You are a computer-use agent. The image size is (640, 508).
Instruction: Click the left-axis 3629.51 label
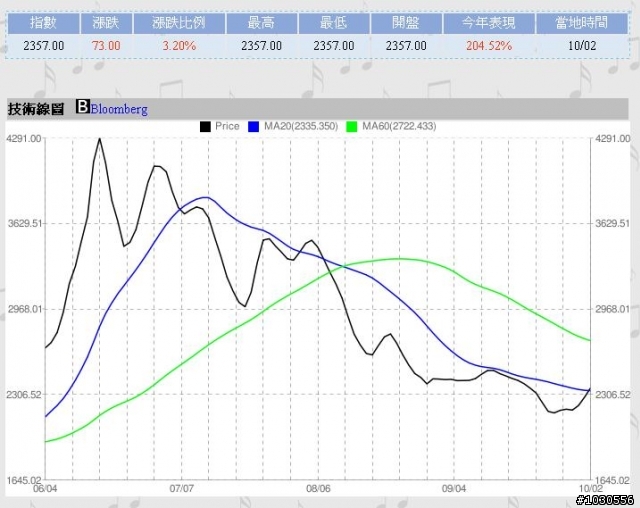point(24,224)
